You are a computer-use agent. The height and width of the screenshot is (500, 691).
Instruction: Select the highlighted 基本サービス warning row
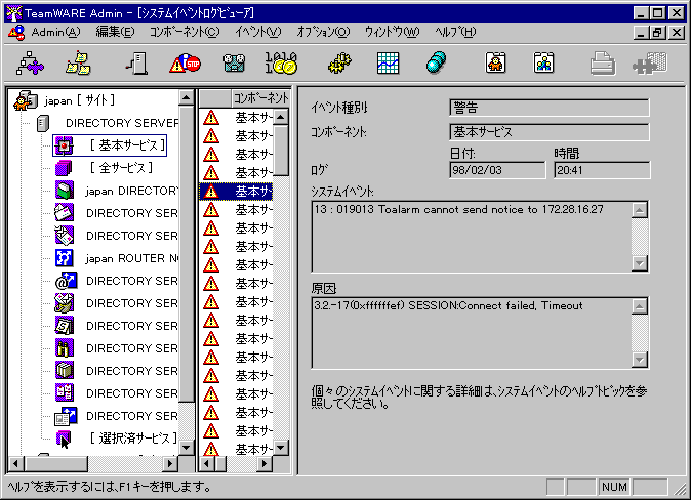coord(236,192)
